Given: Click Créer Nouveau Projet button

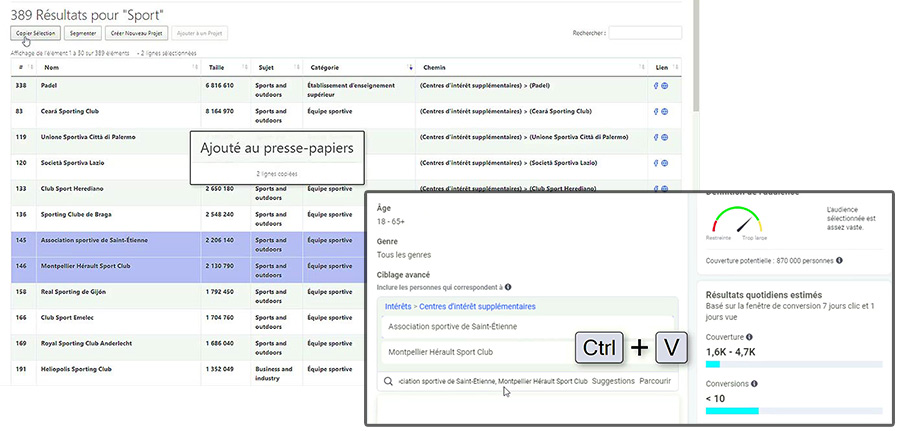Looking at the screenshot, I should (x=137, y=33).
